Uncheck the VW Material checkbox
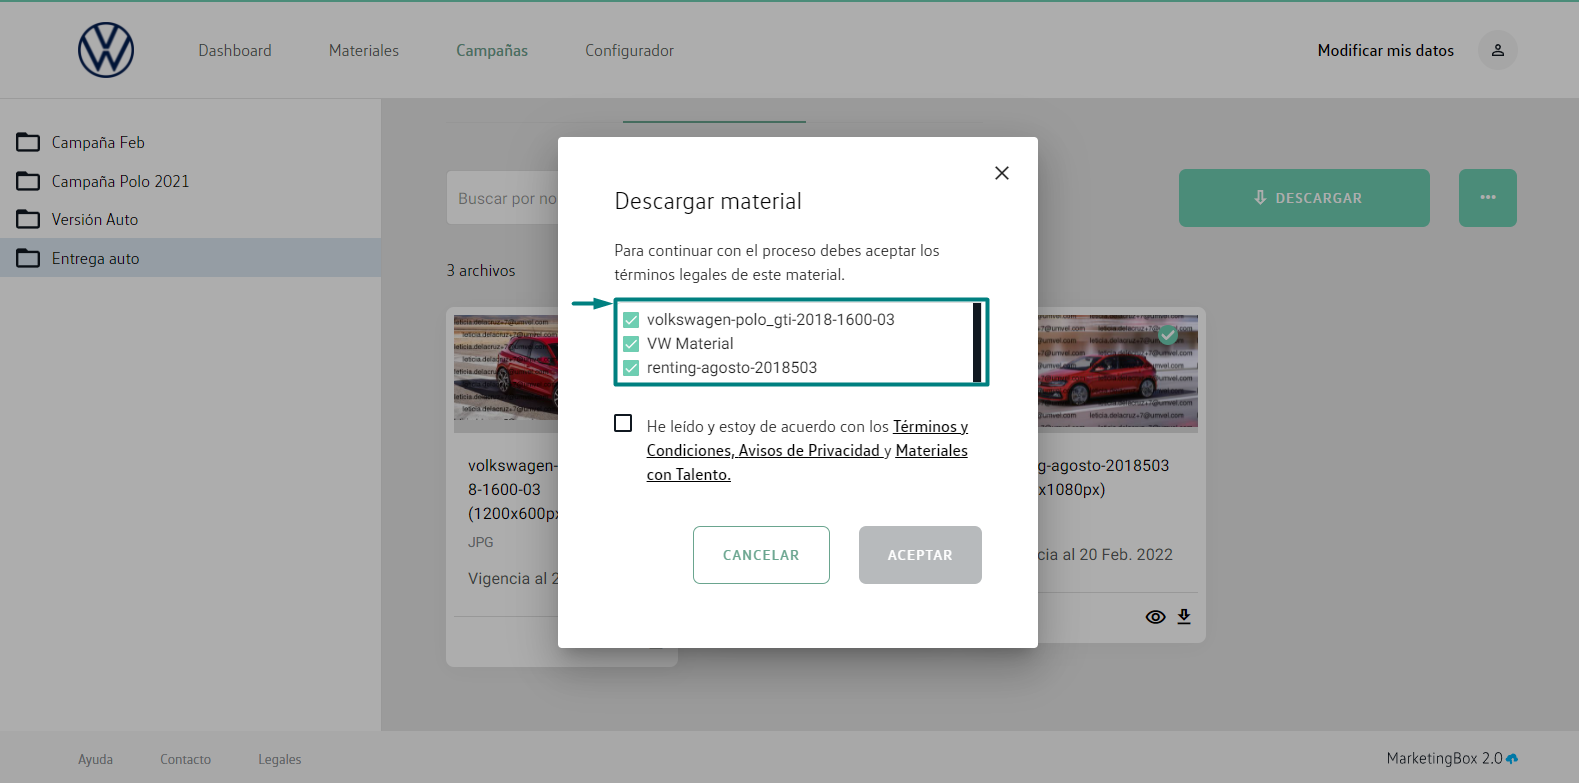 pyautogui.click(x=631, y=344)
